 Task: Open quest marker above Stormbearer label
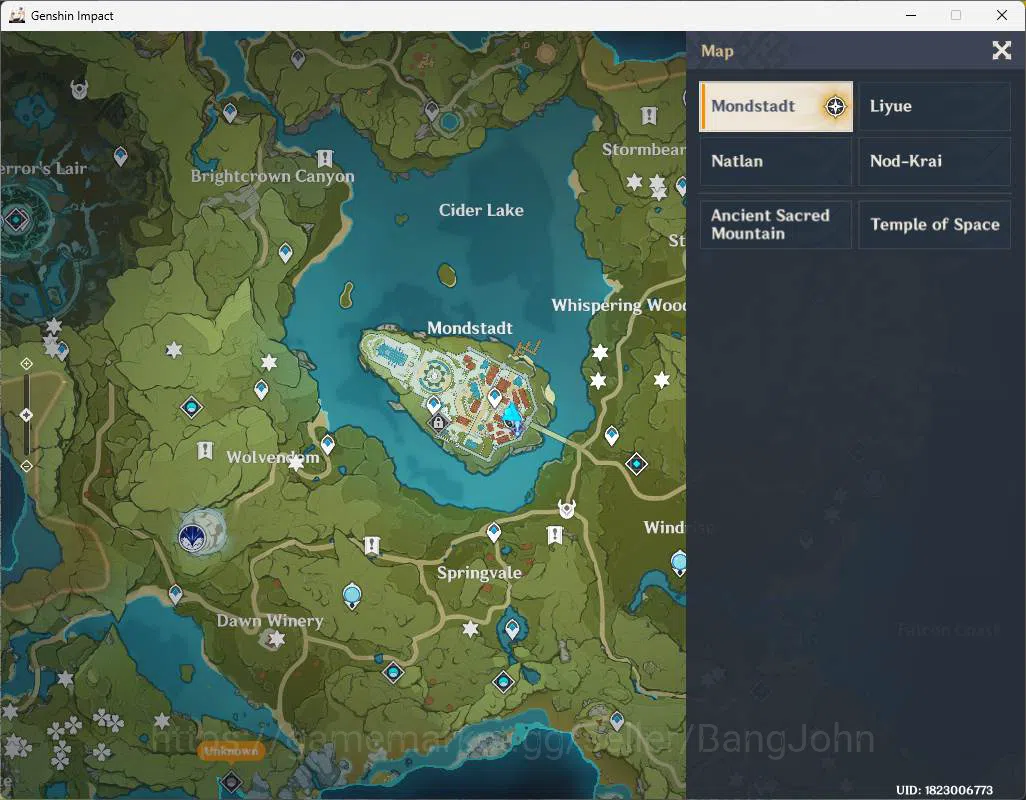coord(648,116)
